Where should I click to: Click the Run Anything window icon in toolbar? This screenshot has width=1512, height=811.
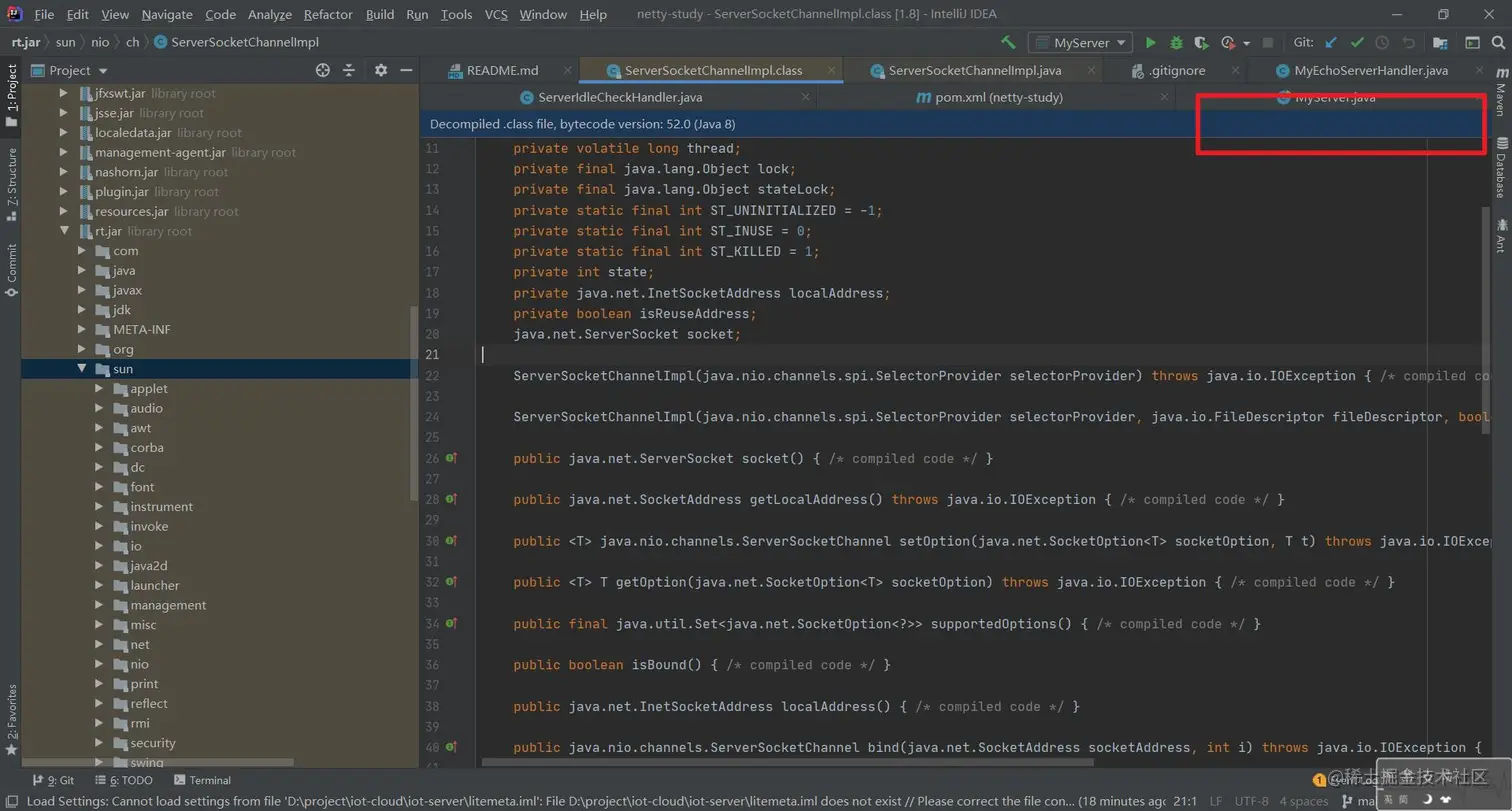pyautogui.click(x=1472, y=43)
